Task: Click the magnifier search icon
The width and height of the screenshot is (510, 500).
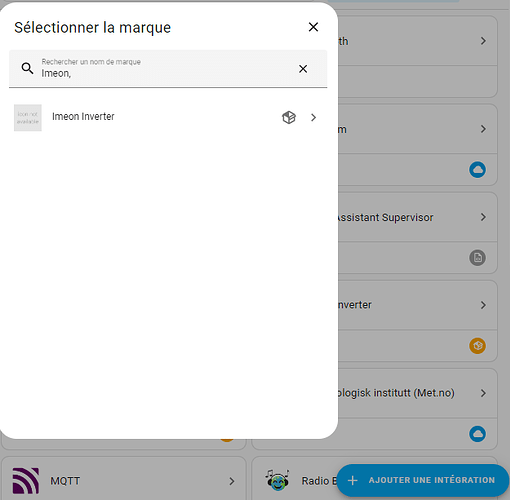Action: pos(27,68)
